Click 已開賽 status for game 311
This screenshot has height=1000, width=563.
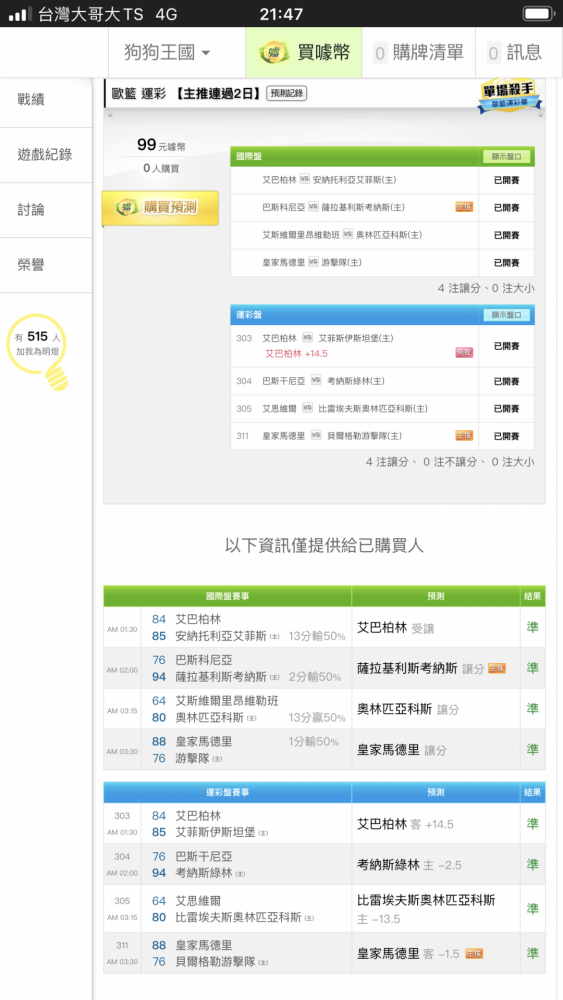pyautogui.click(x=506, y=436)
